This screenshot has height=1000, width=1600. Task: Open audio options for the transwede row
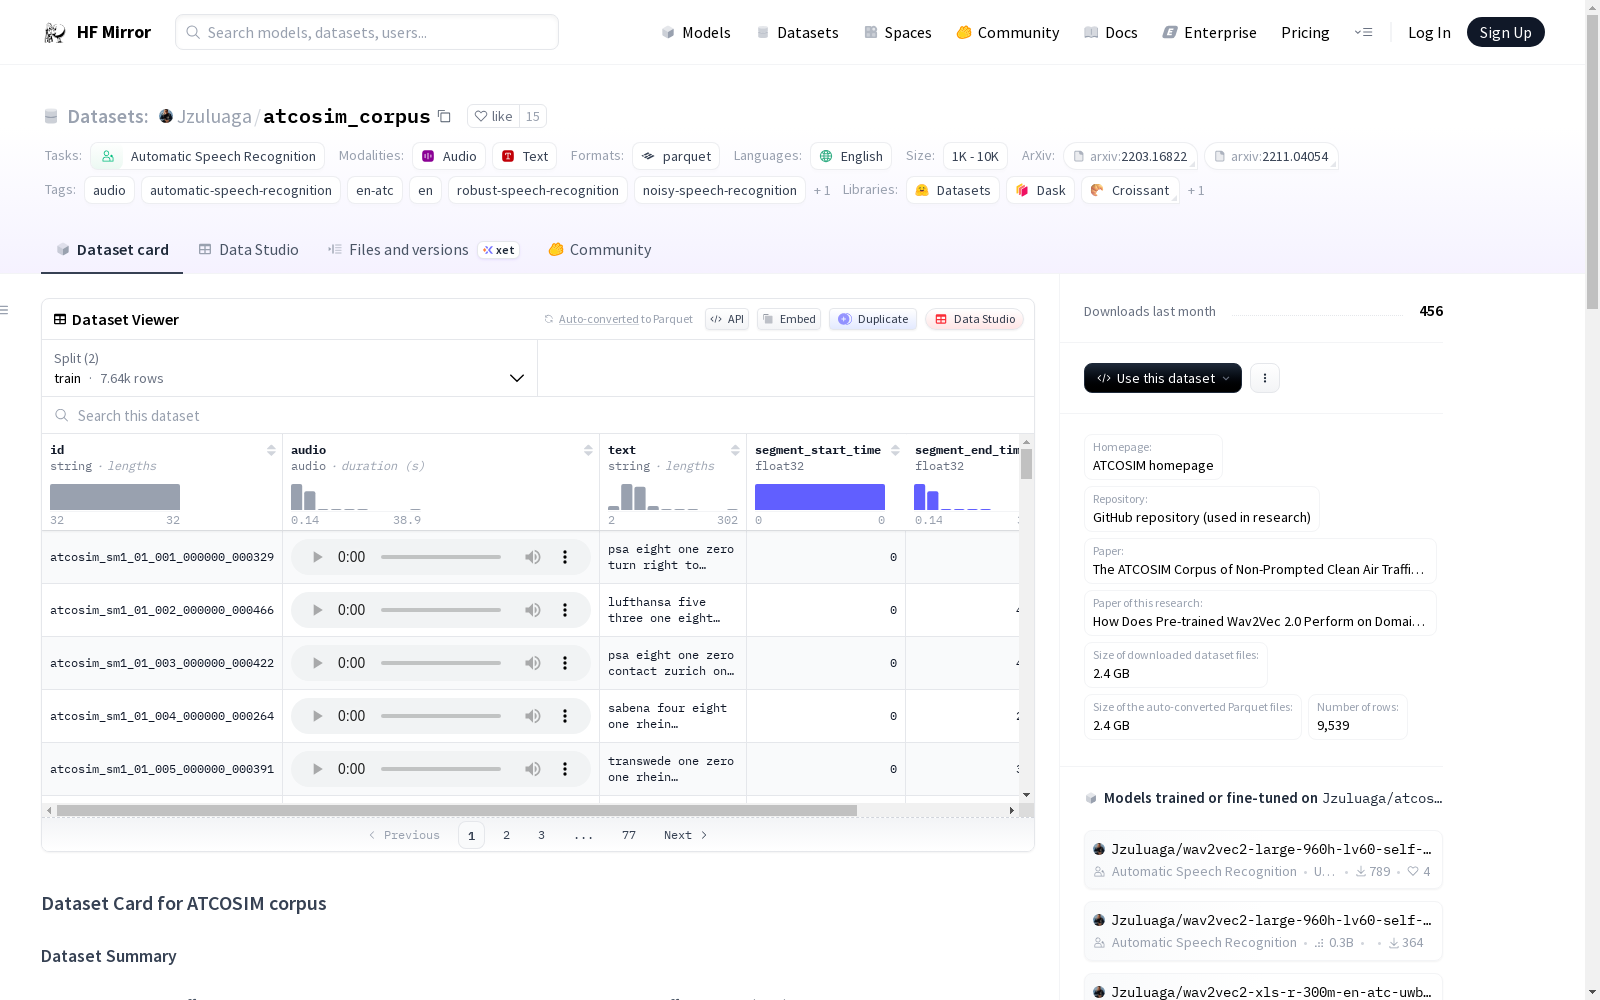(x=565, y=769)
